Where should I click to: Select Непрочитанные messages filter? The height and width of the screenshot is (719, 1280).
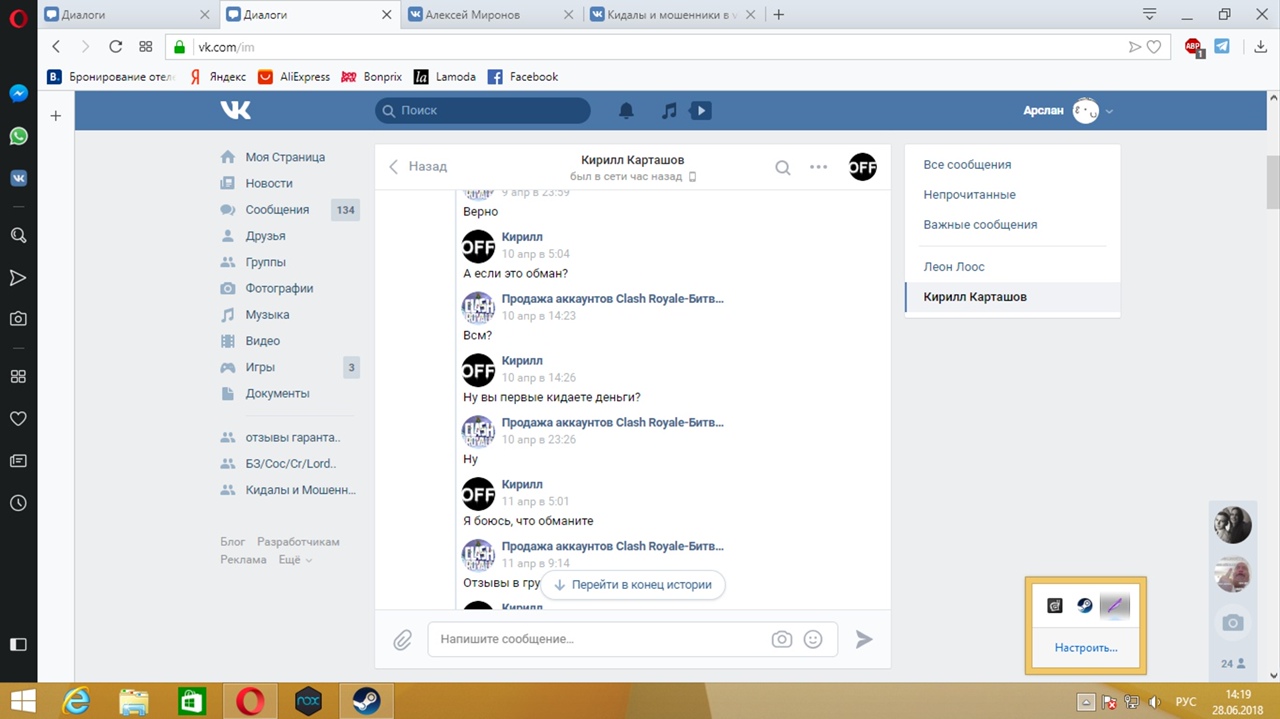[969, 195]
